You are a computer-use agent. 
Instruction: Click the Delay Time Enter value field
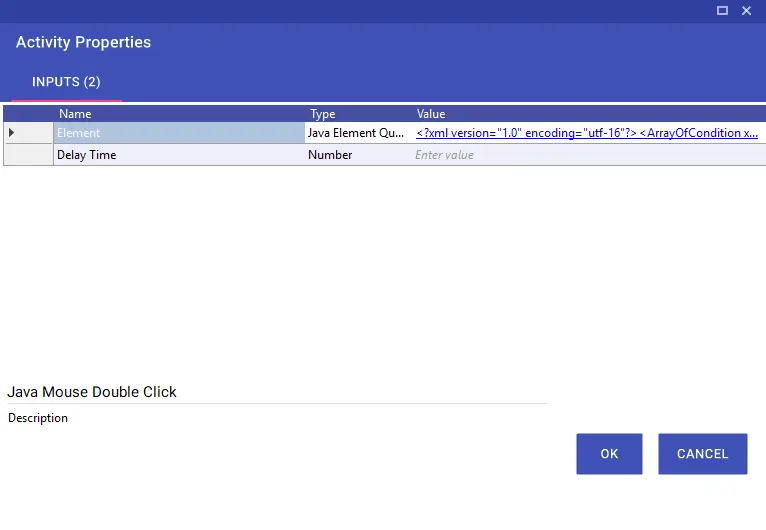589,155
